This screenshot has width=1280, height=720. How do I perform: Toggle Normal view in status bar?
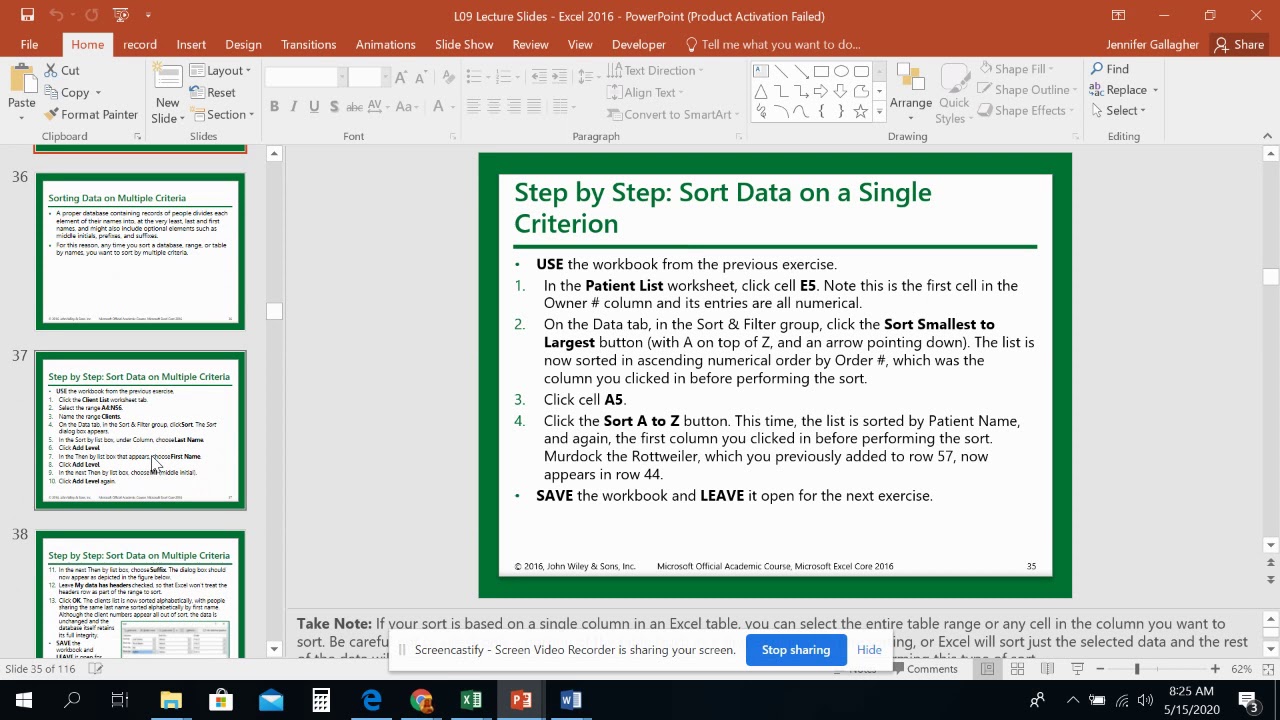[987, 669]
